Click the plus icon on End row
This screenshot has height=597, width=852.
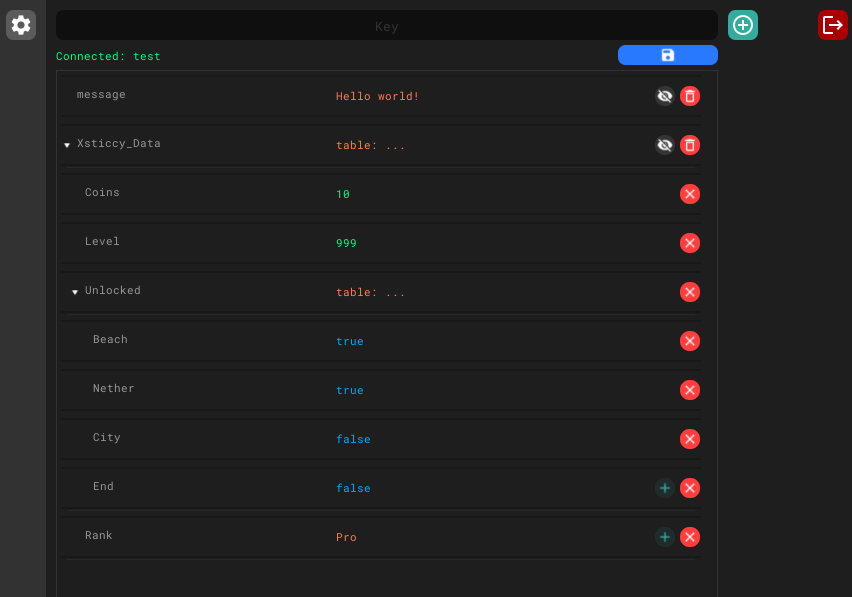click(x=664, y=488)
